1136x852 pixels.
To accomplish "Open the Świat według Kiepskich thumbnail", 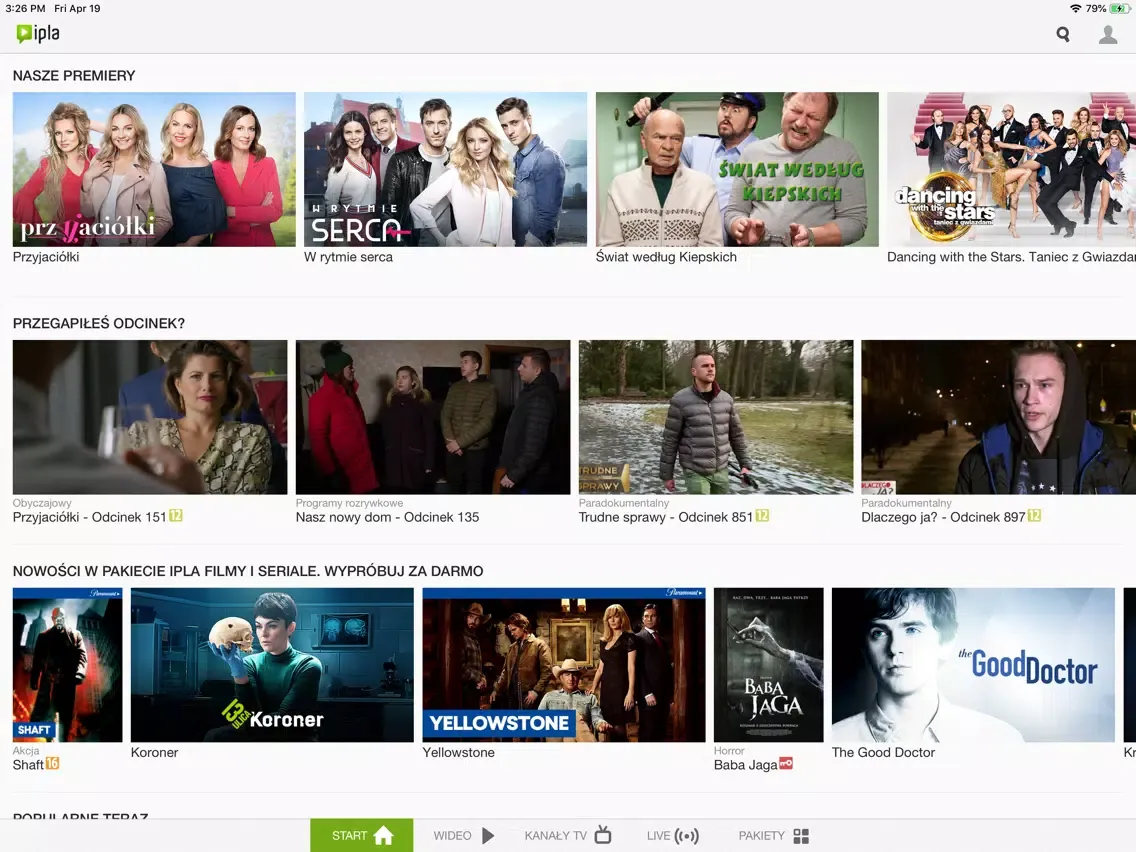I will pos(737,170).
